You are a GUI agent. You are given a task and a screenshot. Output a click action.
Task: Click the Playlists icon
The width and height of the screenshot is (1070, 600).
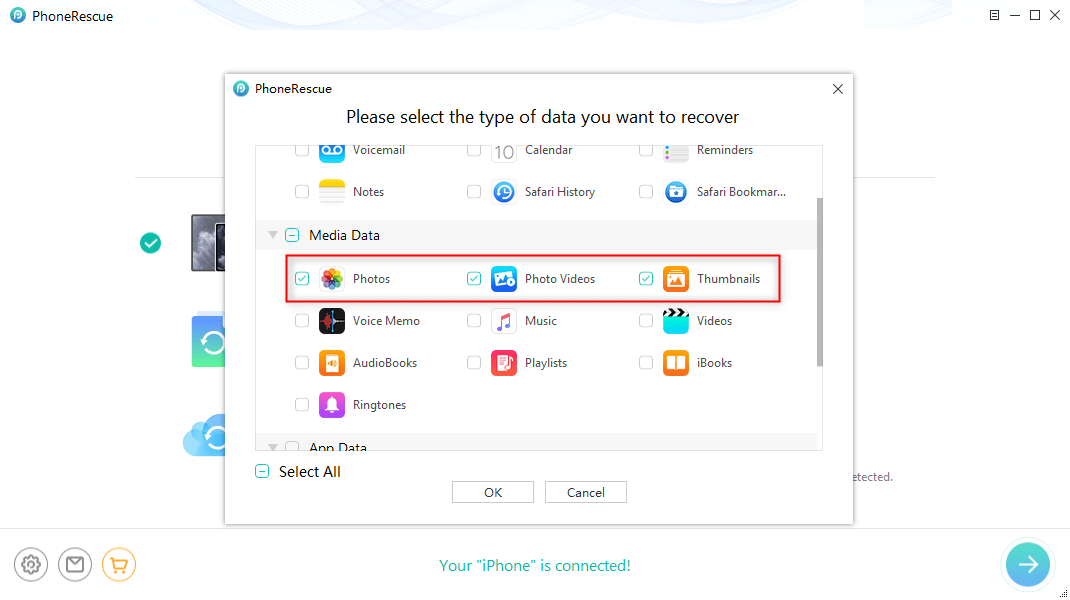[x=504, y=363]
